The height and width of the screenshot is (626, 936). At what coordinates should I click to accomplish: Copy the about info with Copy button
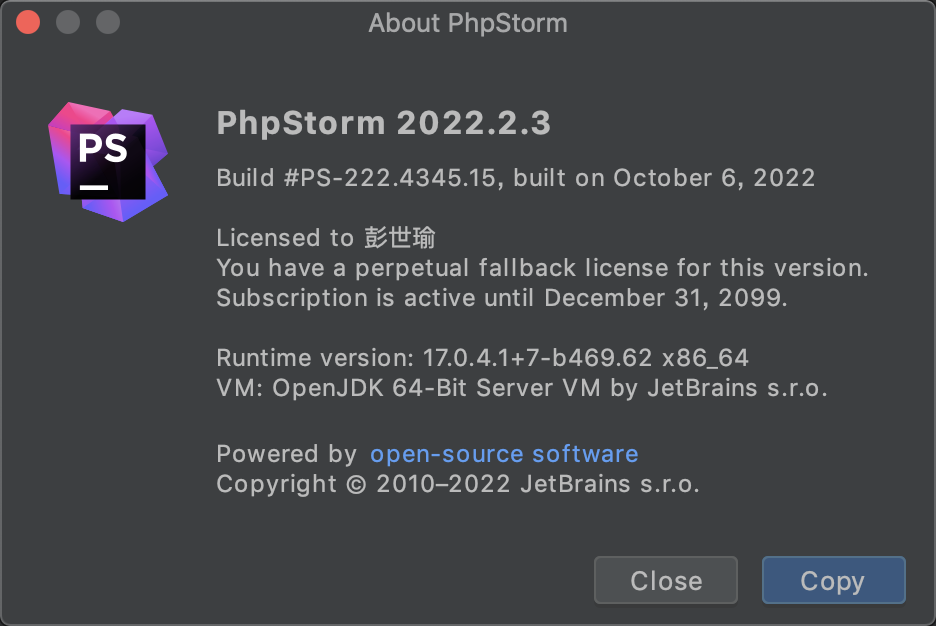coord(833,580)
